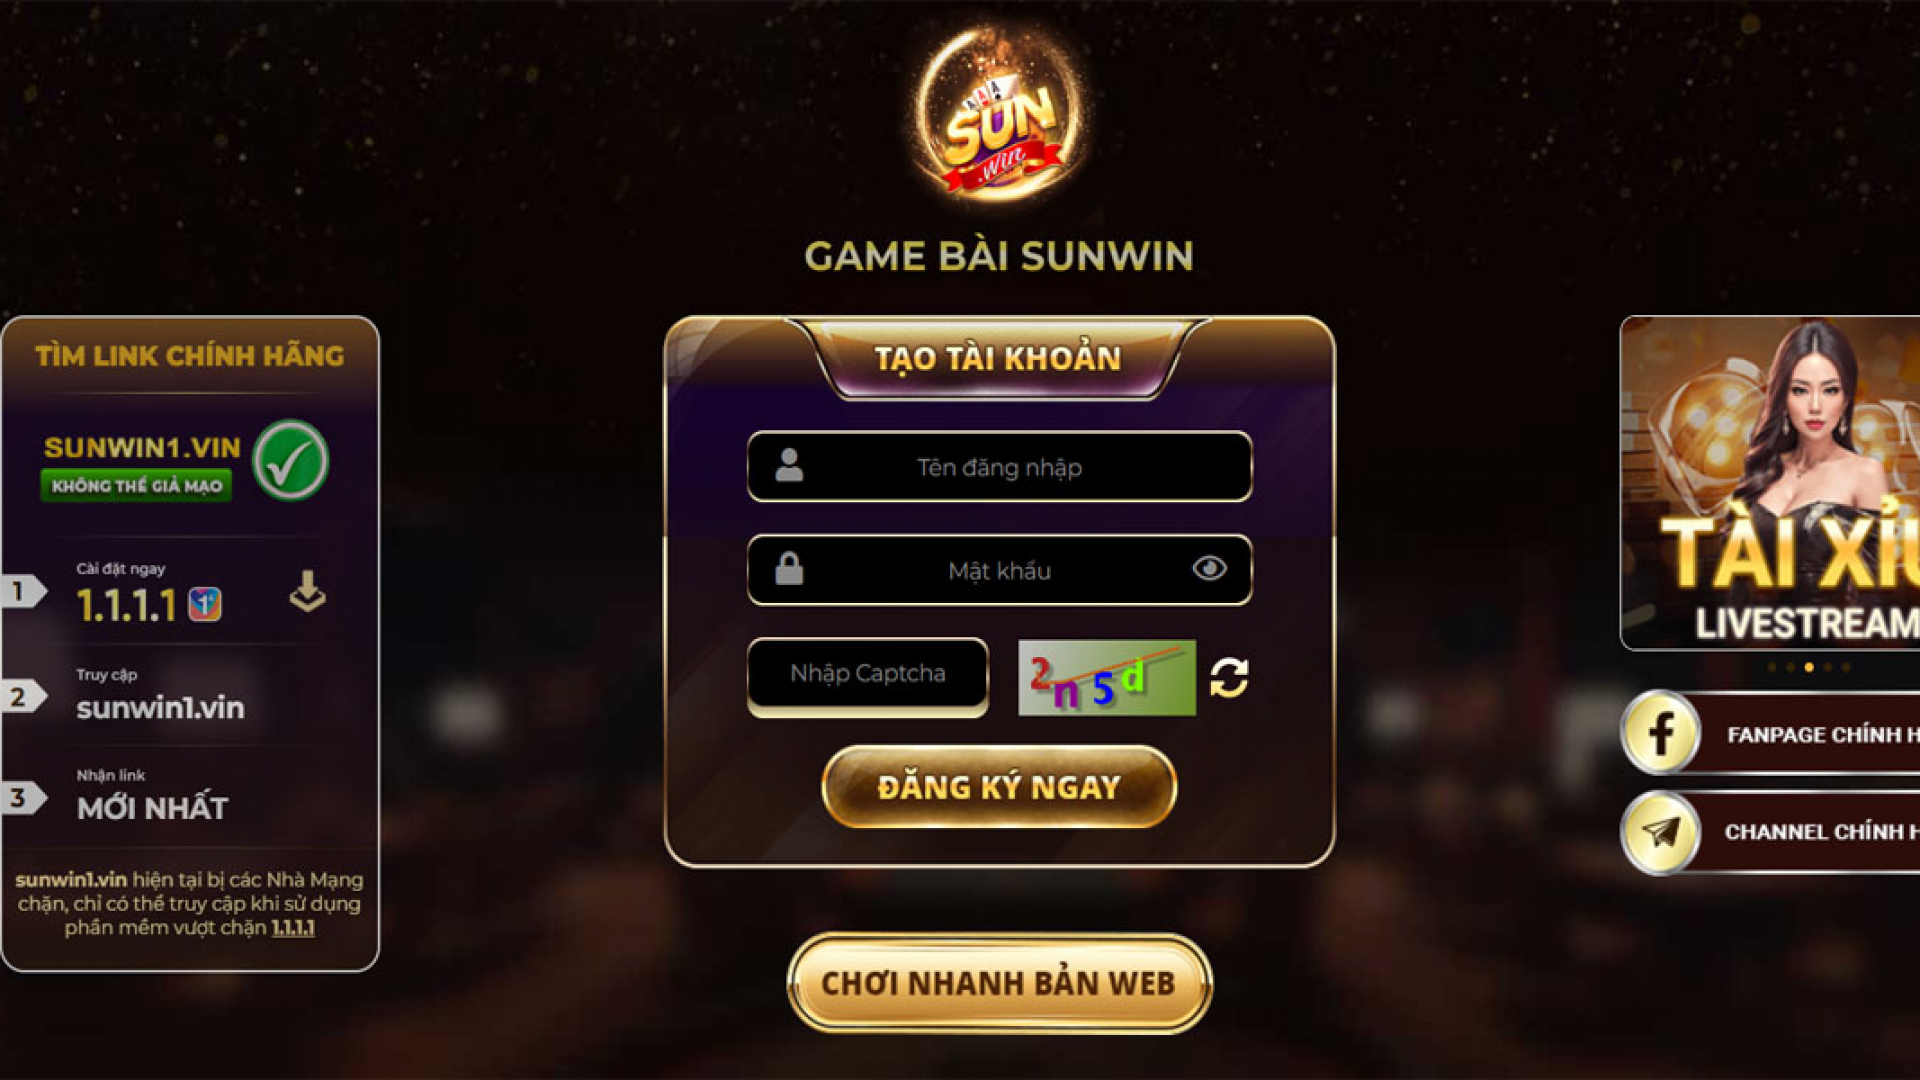1920x1080 pixels.
Task: Click the user icon in username field
Action: point(789,465)
